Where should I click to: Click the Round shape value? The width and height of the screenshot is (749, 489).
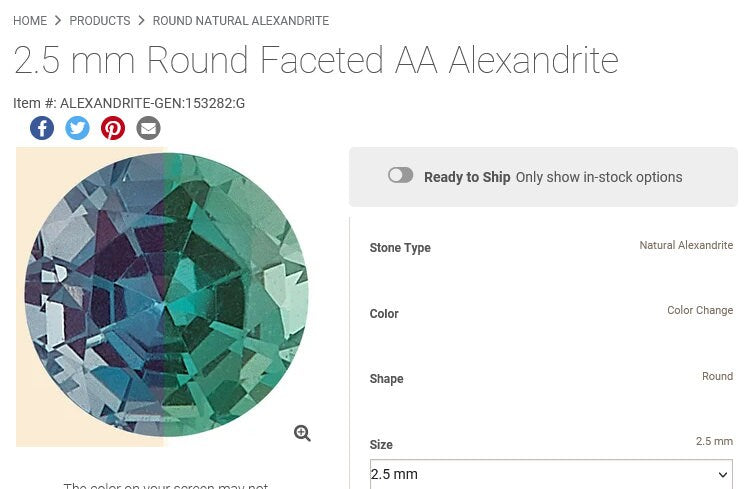(x=717, y=376)
